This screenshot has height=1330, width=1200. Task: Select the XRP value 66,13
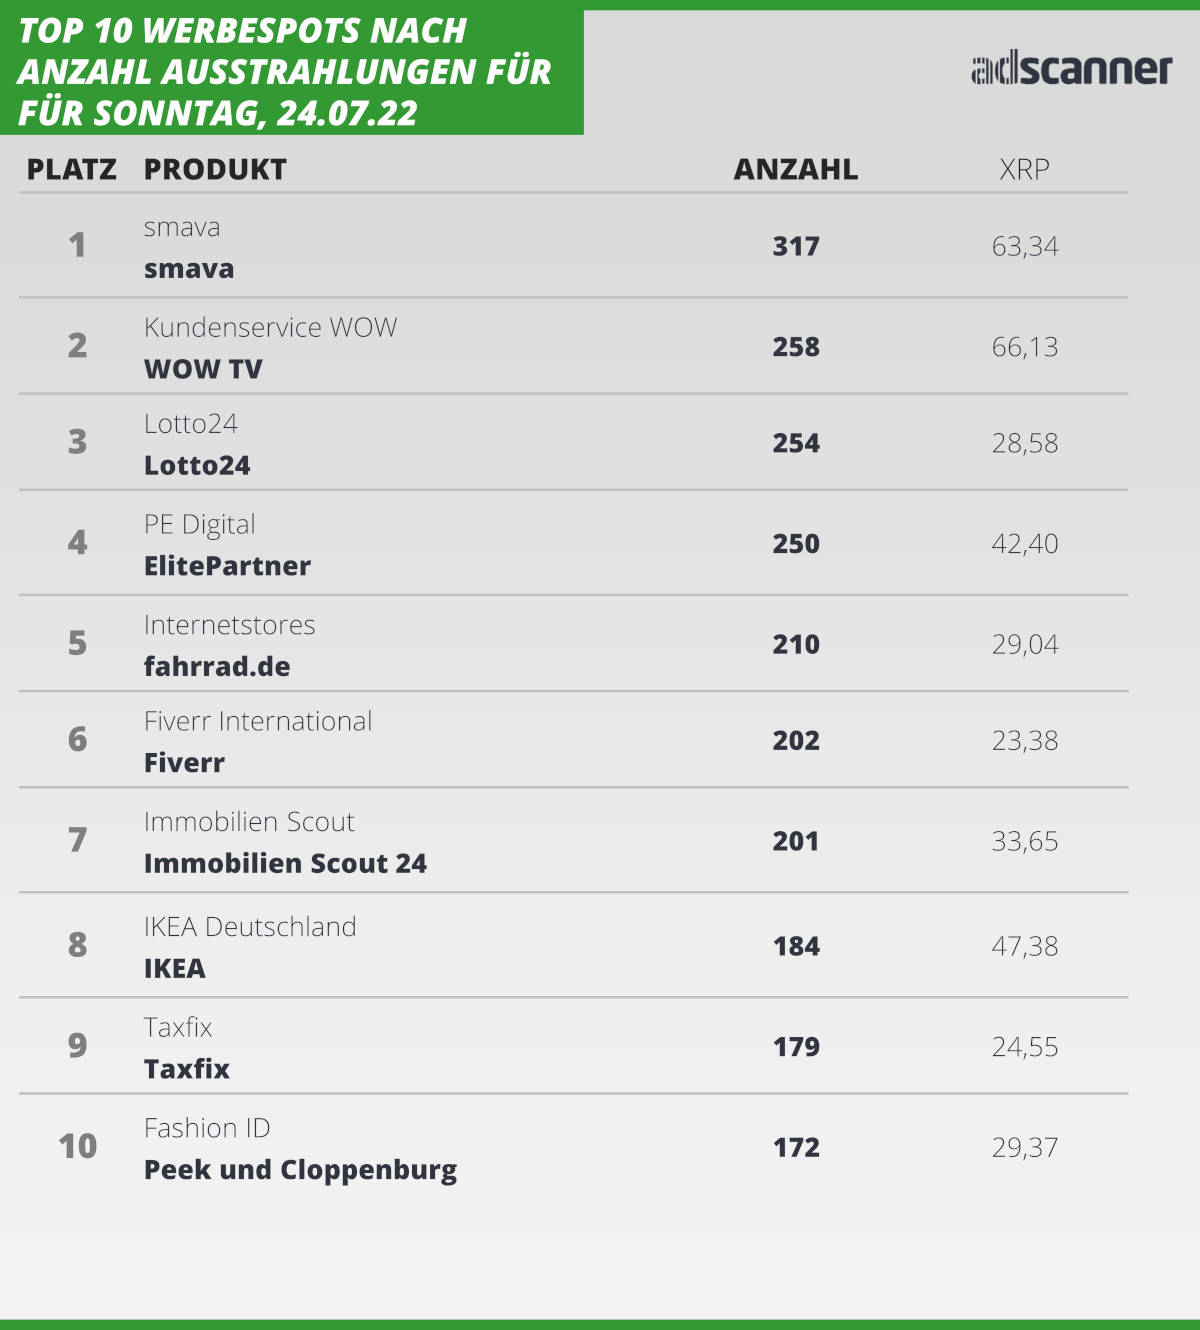pyautogui.click(x=1025, y=347)
